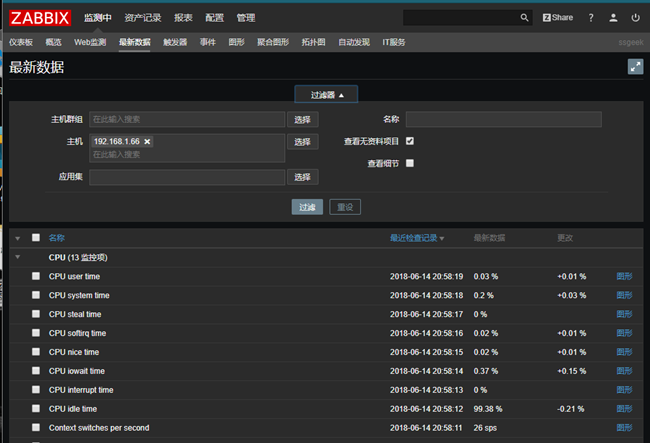
Task: Open 图形 link for CPU nice time
Action: tap(624, 352)
